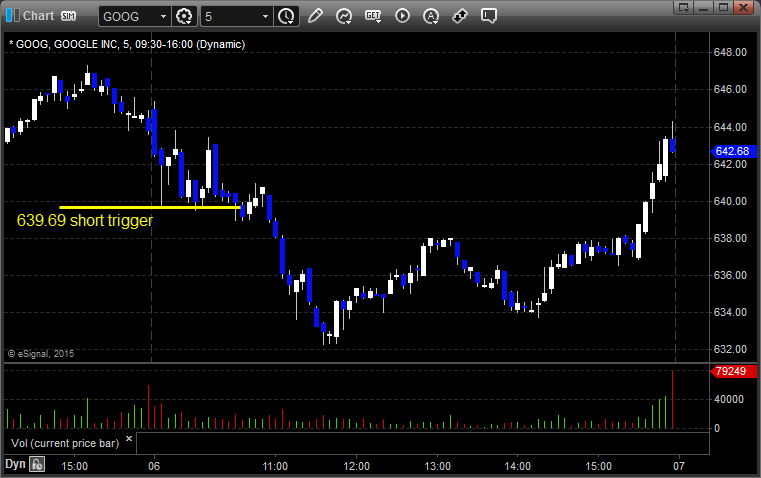761x478 pixels.
Task: Open the studies chart-wave icon
Action: [344, 16]
